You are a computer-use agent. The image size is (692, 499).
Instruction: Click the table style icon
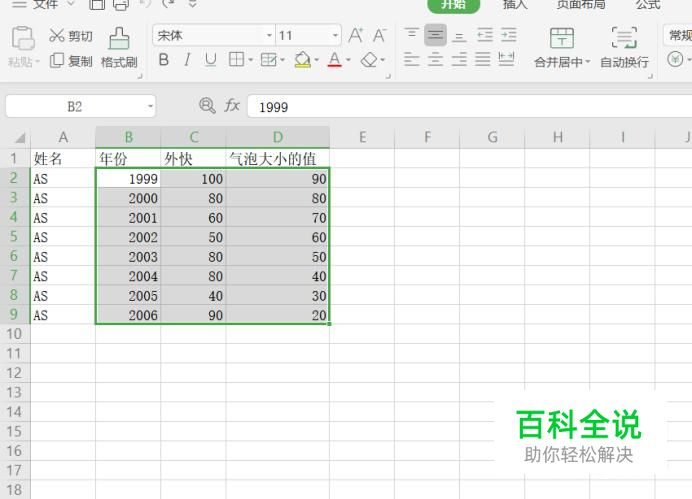(x=268, y=60)
